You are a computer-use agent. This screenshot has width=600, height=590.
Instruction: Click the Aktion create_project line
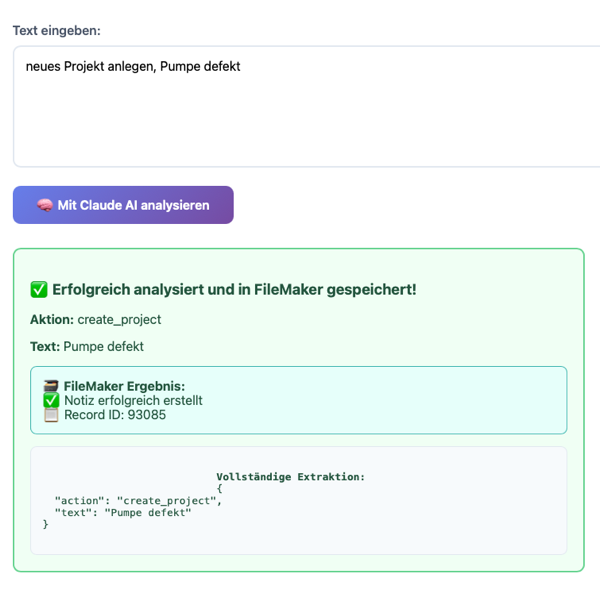pyautogui.click(x=96, y=319)
